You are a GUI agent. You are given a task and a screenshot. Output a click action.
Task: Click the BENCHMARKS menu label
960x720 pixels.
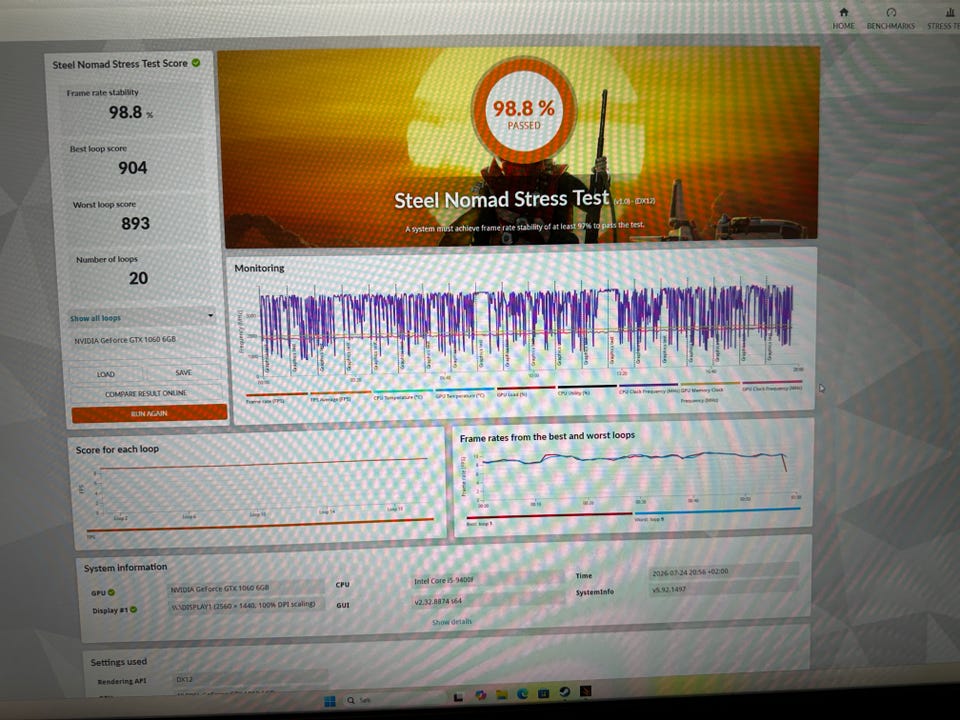click(891, 26)
